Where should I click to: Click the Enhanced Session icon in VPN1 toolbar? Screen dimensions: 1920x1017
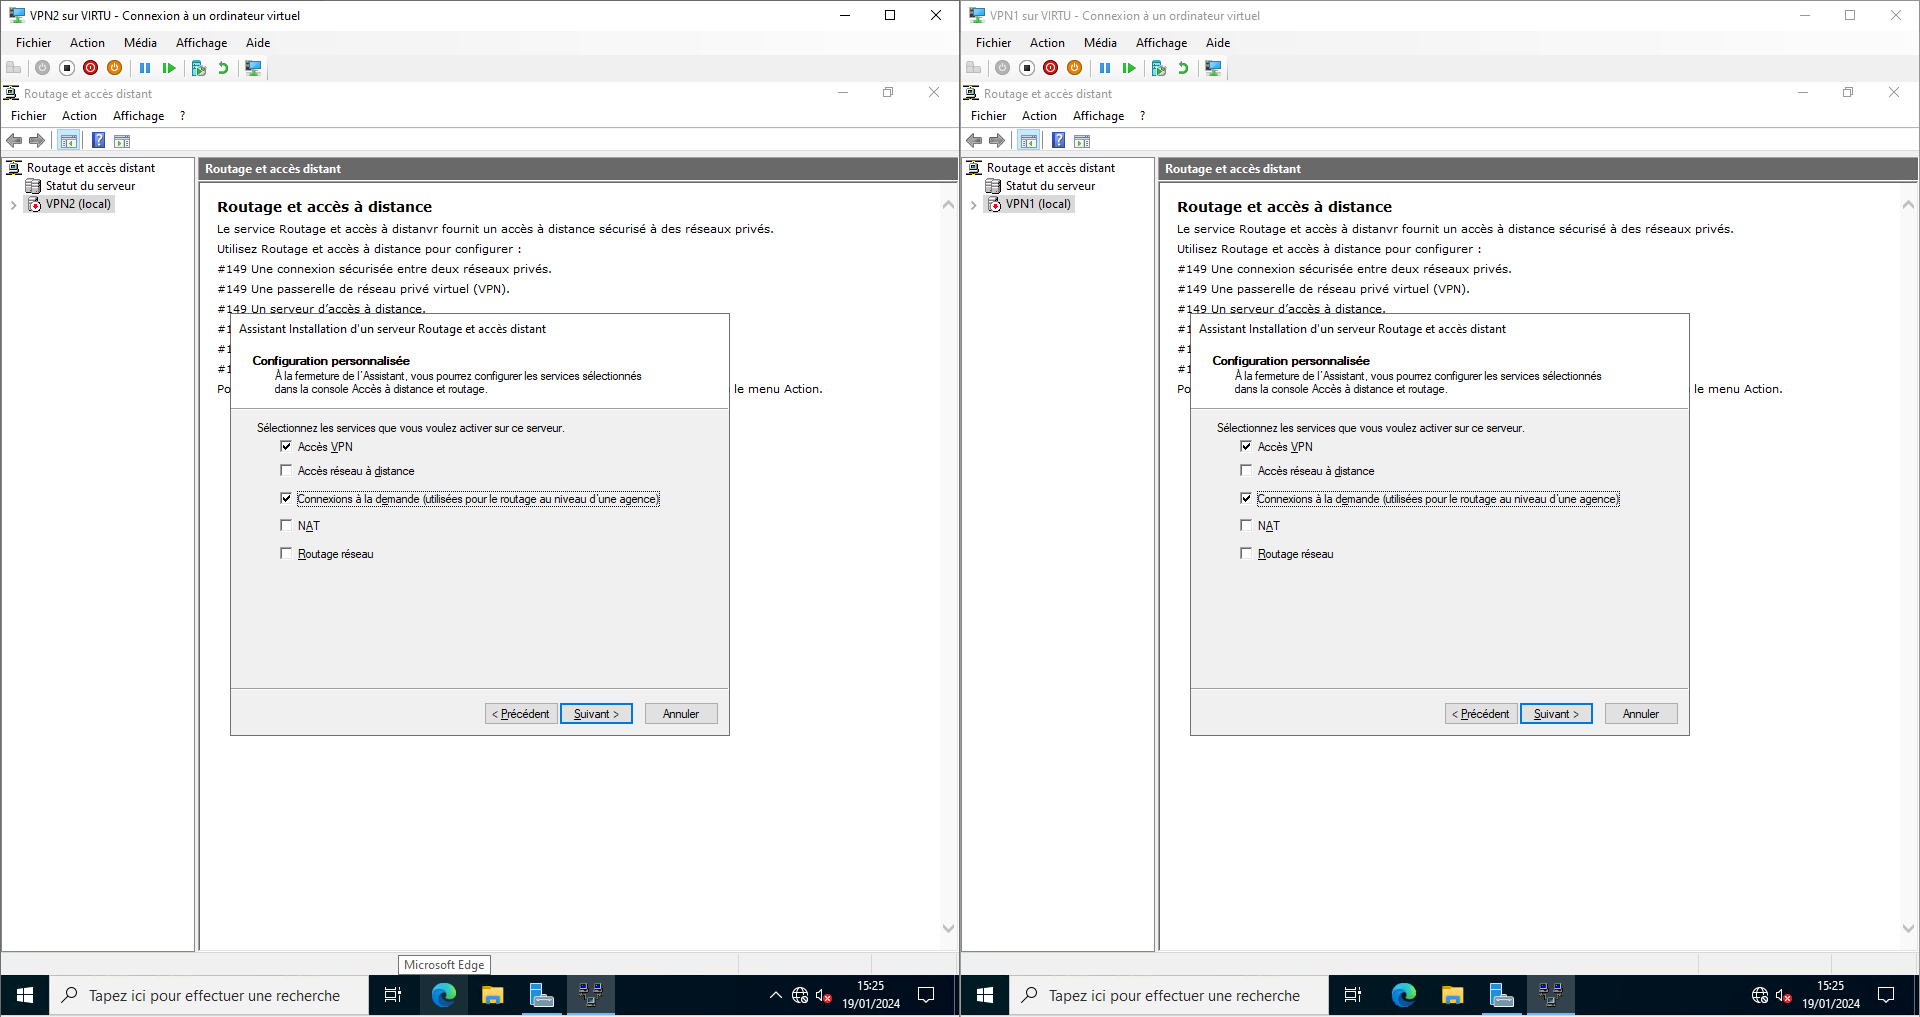1213,68
